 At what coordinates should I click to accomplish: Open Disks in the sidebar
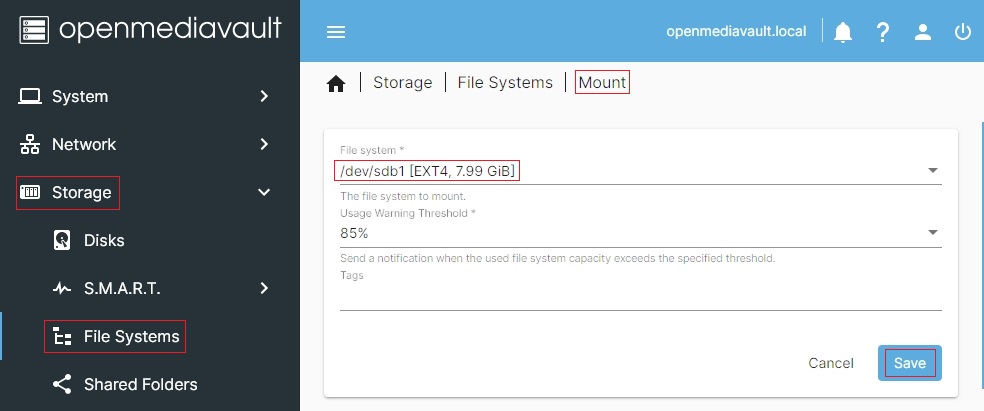(x=104, y=241)
